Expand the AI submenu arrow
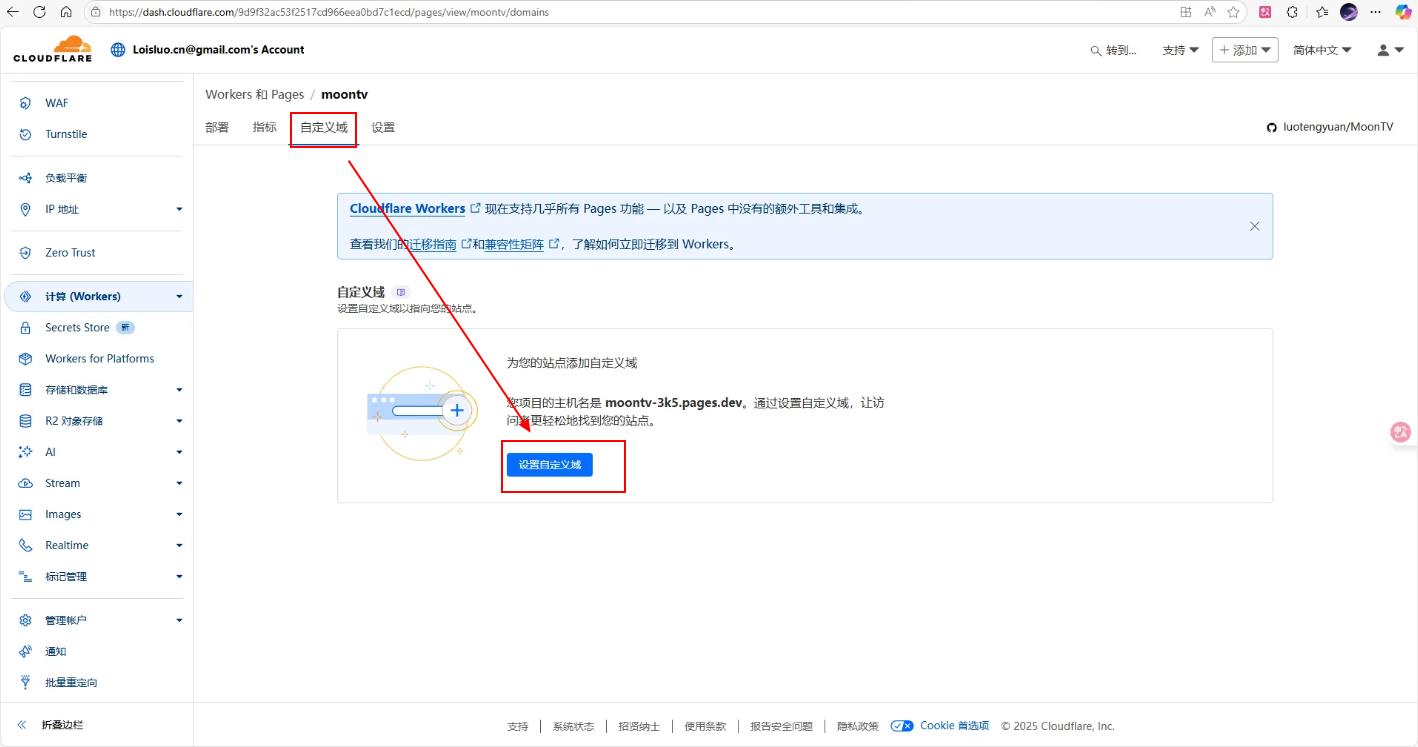 coord(179,452)
